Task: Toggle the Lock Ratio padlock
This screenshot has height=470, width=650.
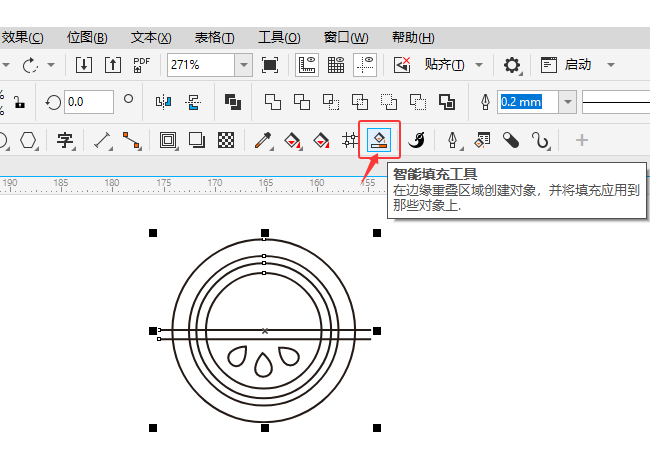Action: pos(19,102)
